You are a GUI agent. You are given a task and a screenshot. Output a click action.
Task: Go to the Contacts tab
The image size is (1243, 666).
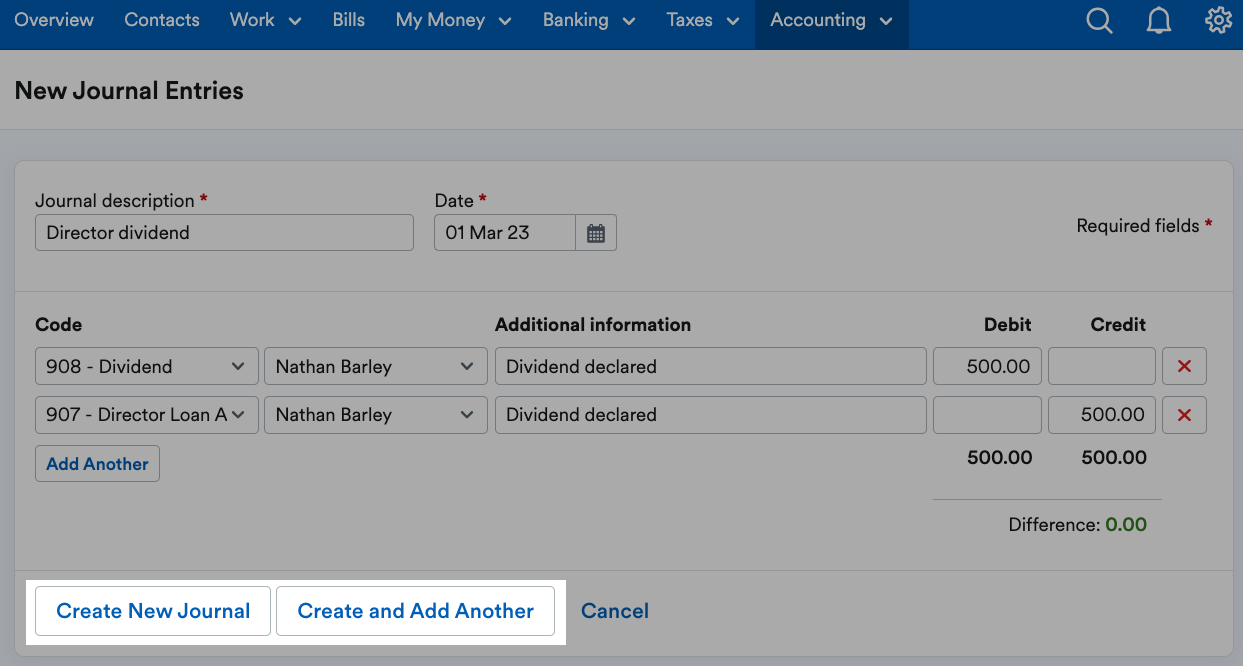click(x=162, y=21)
